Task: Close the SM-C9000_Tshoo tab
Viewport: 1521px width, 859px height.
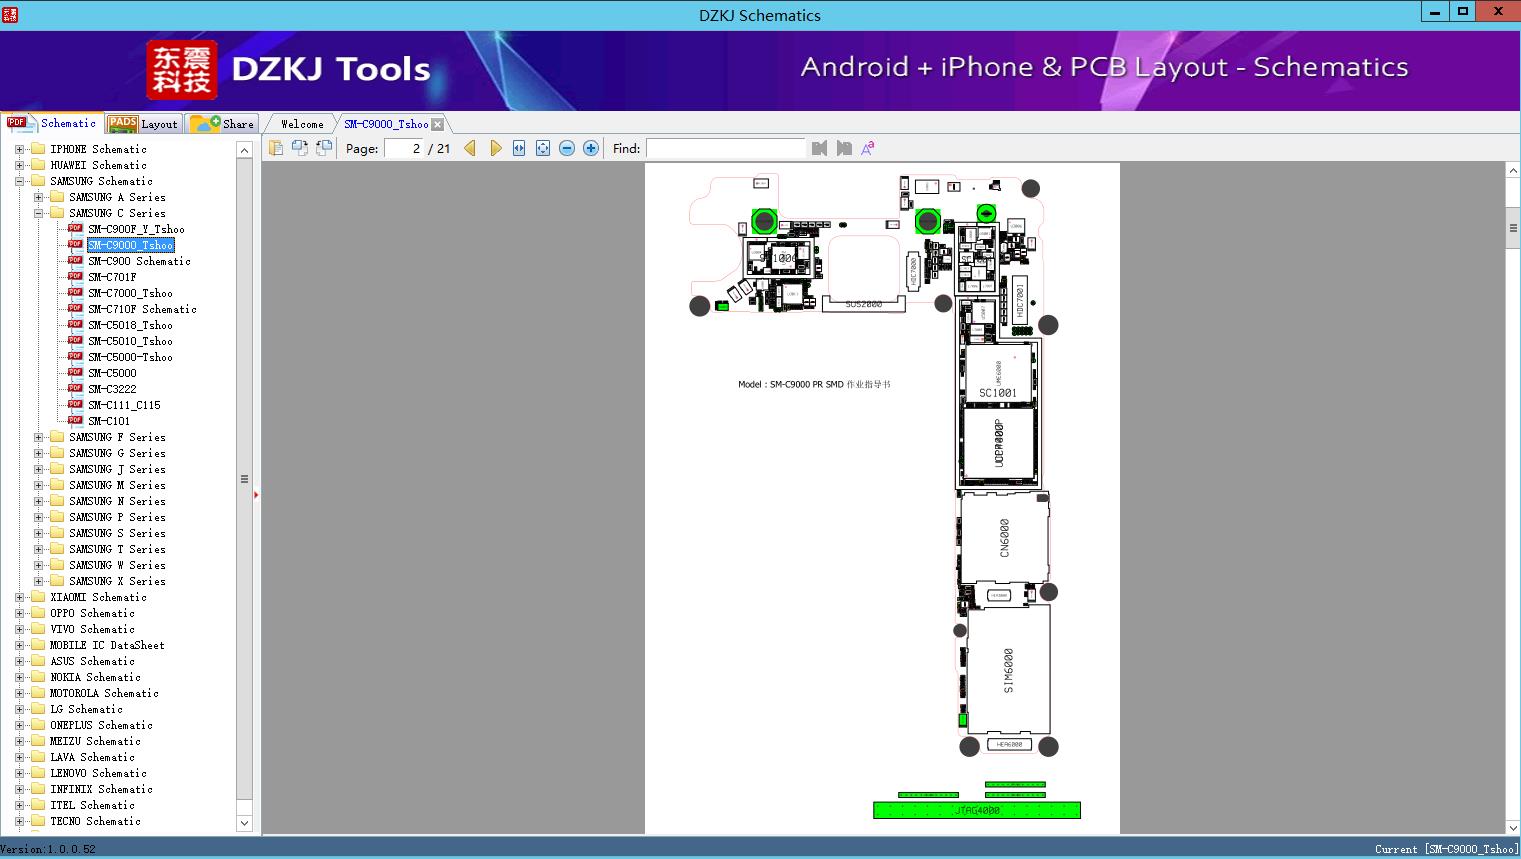Action: click(437, 124)
